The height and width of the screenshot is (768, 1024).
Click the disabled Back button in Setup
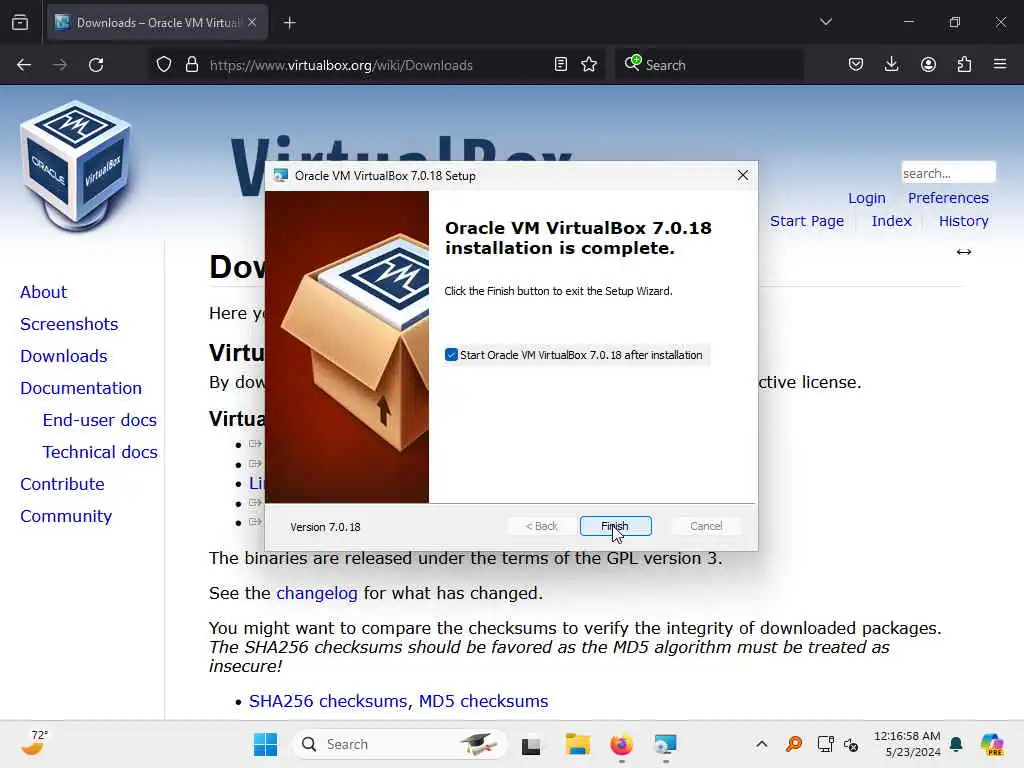(541, 526)
